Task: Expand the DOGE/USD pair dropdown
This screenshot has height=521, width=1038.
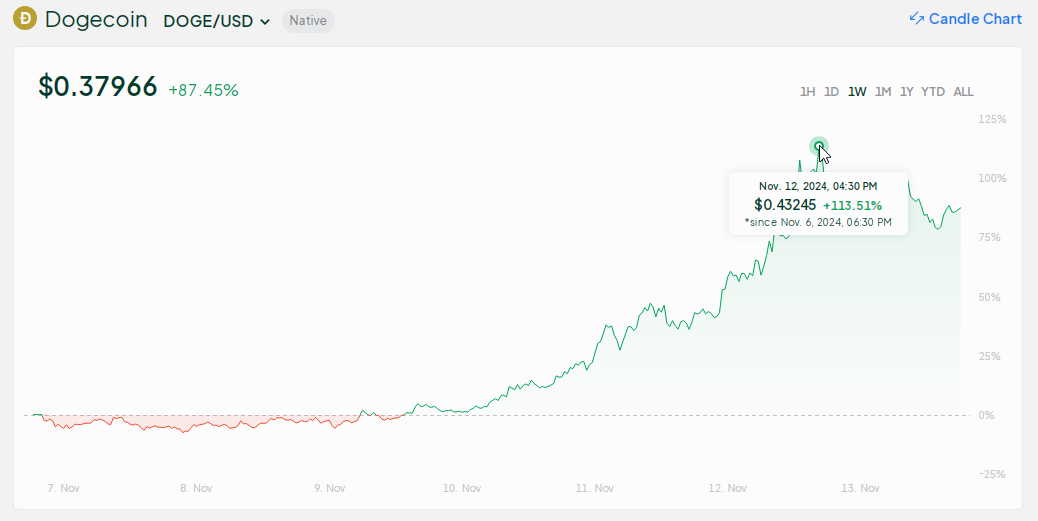Action: pos(216,20)
